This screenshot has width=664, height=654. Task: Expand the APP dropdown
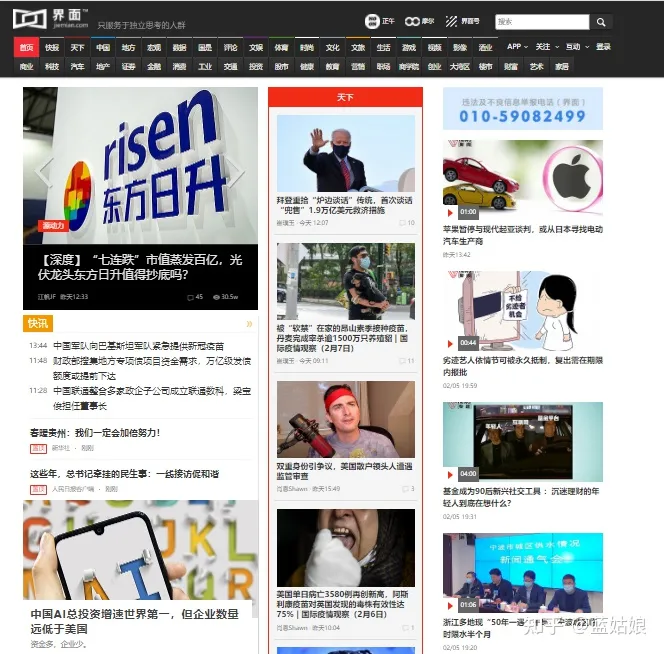pos(517,47)
